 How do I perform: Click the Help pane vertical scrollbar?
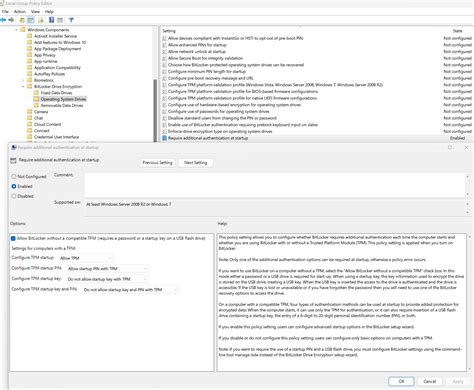[470, 302]
